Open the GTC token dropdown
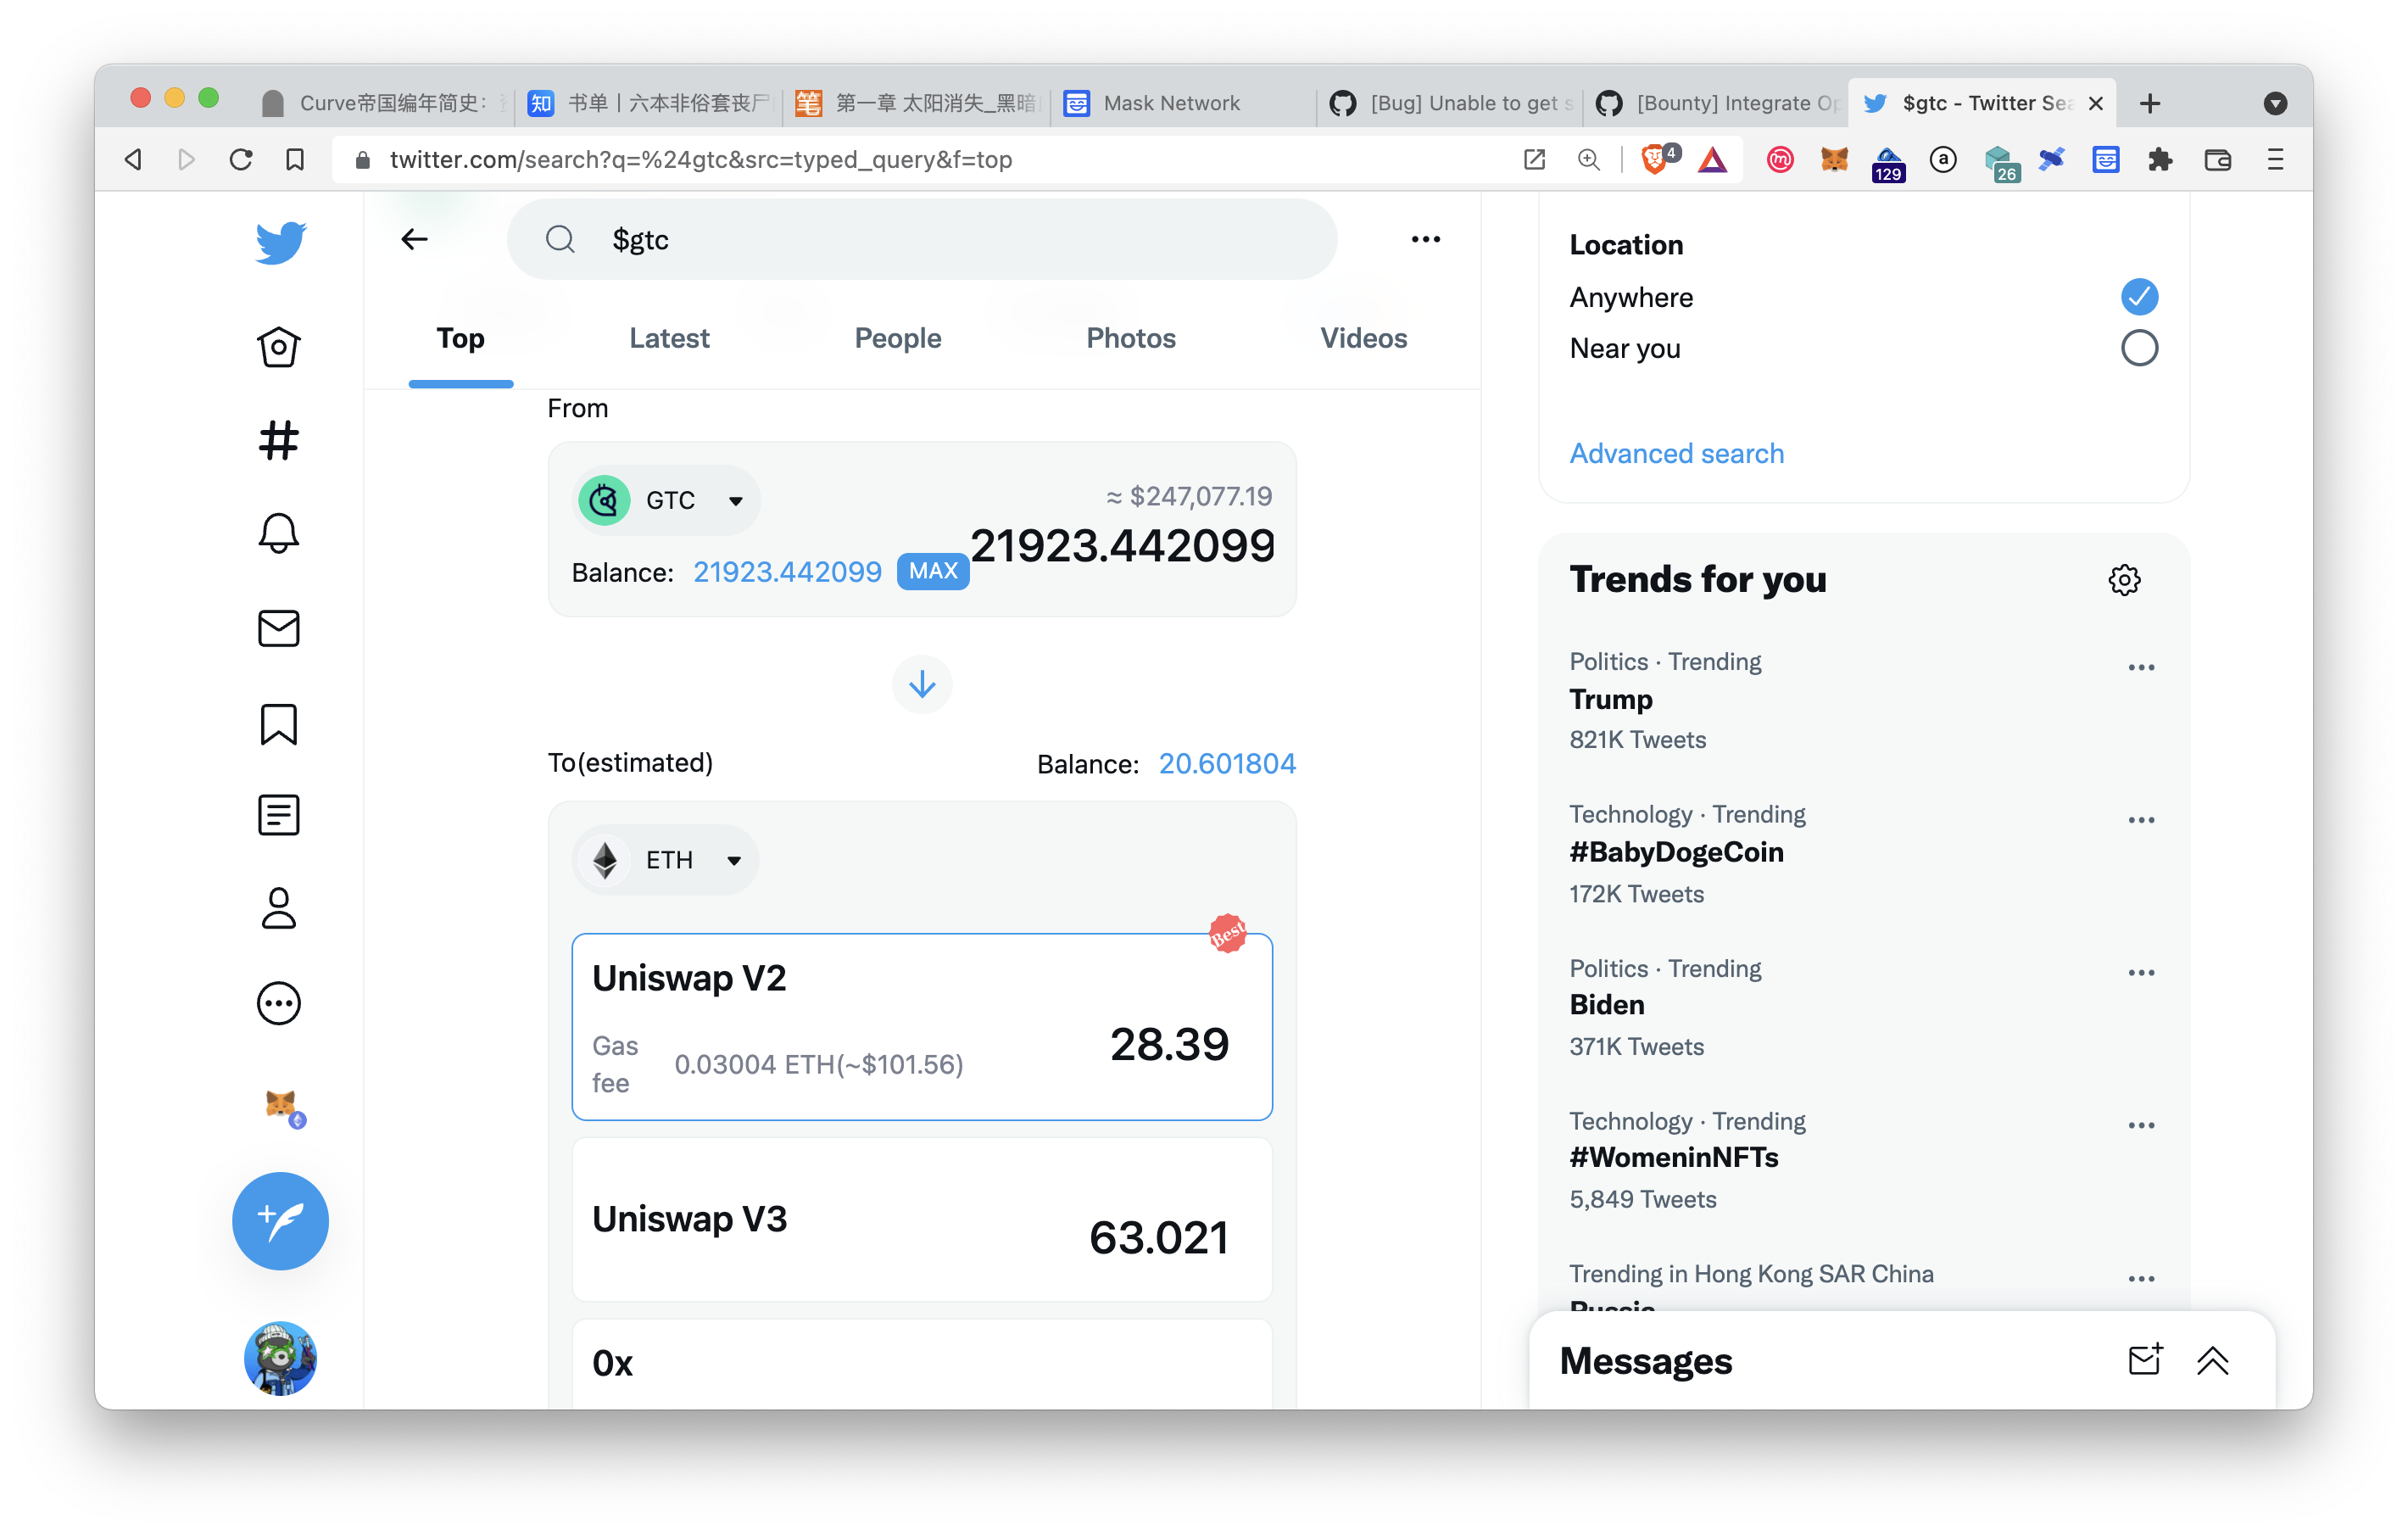This screenshot has width=2408, height=1535. 665,500
